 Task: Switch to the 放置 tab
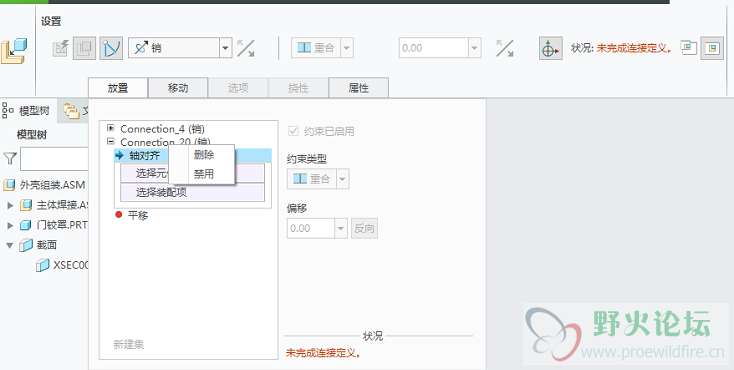(x=118, y=88)
